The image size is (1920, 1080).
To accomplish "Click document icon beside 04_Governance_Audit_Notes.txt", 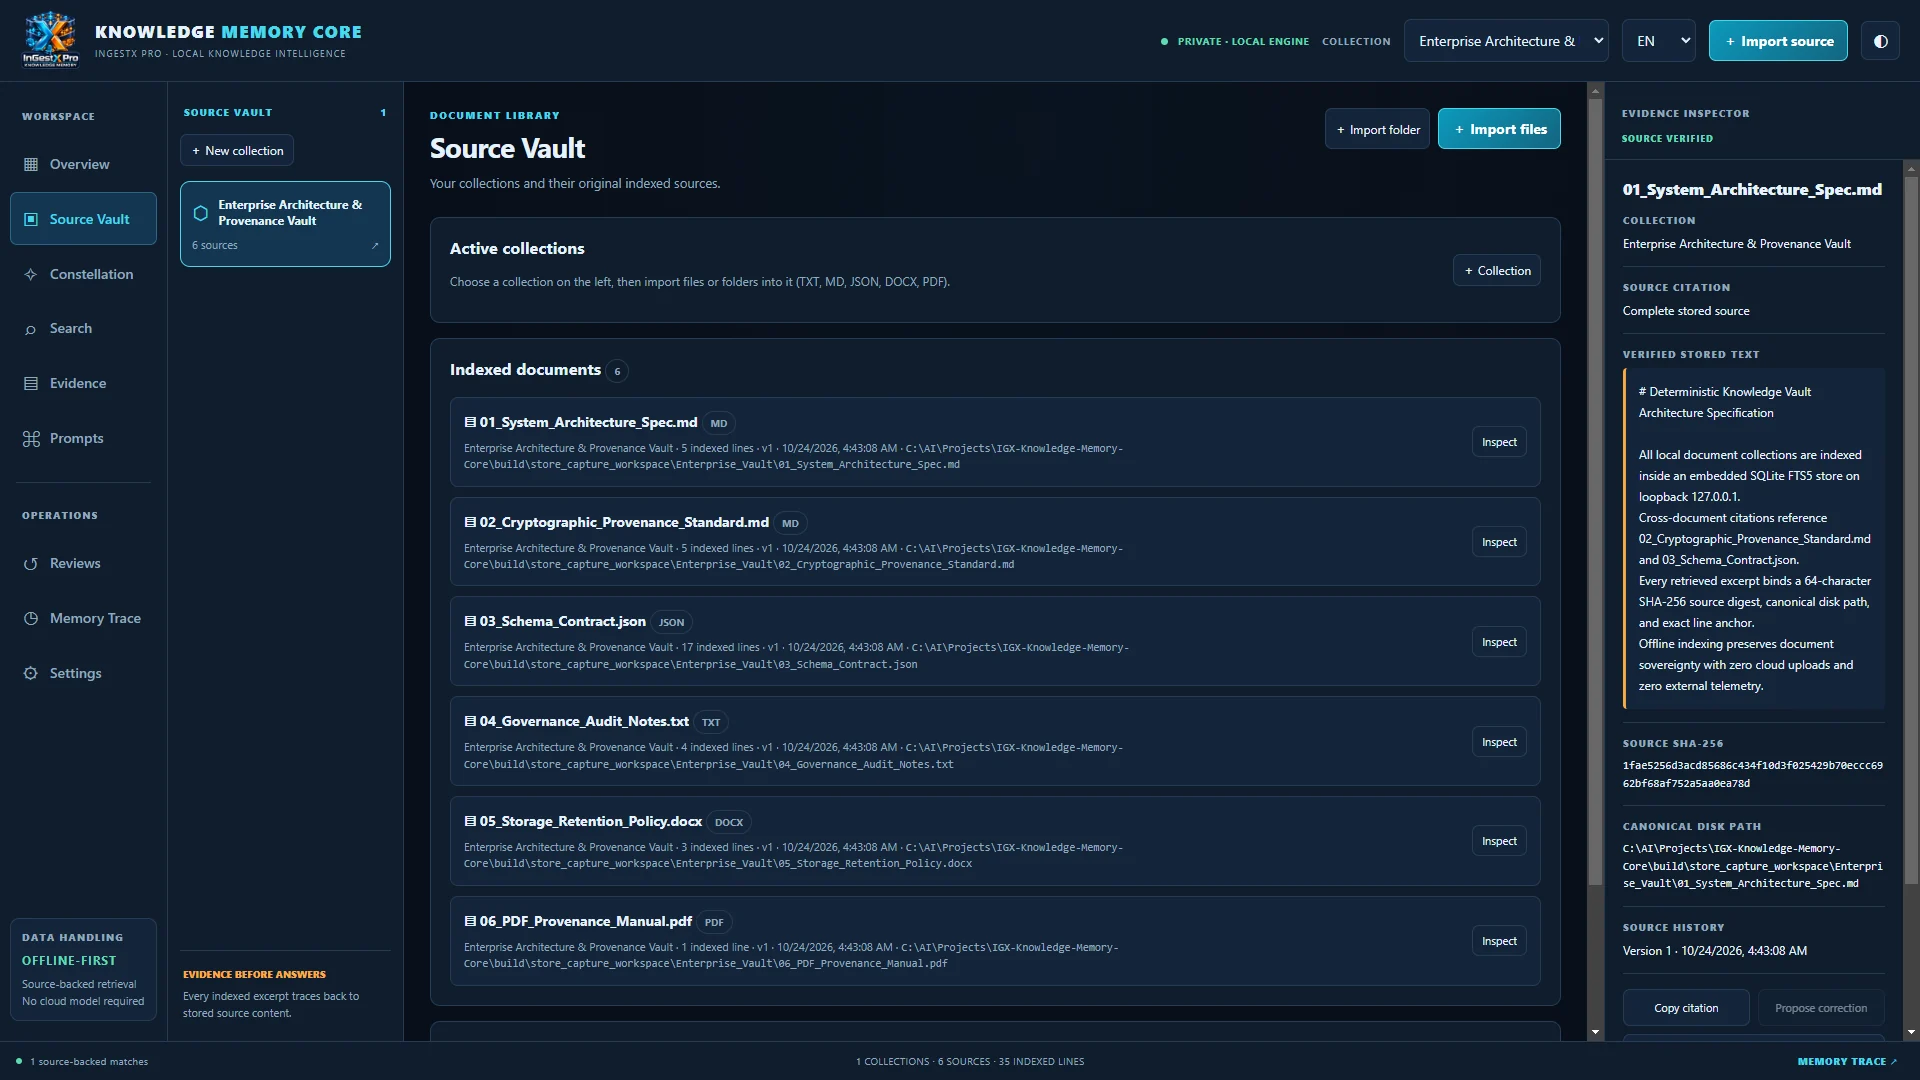I will pyautogui.click(x=470, y=721).
